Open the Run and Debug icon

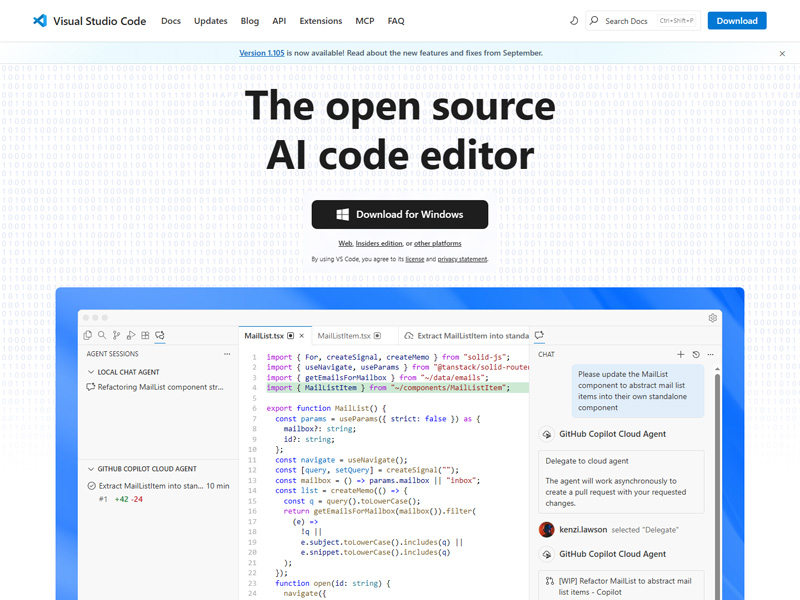click(130, 334)
